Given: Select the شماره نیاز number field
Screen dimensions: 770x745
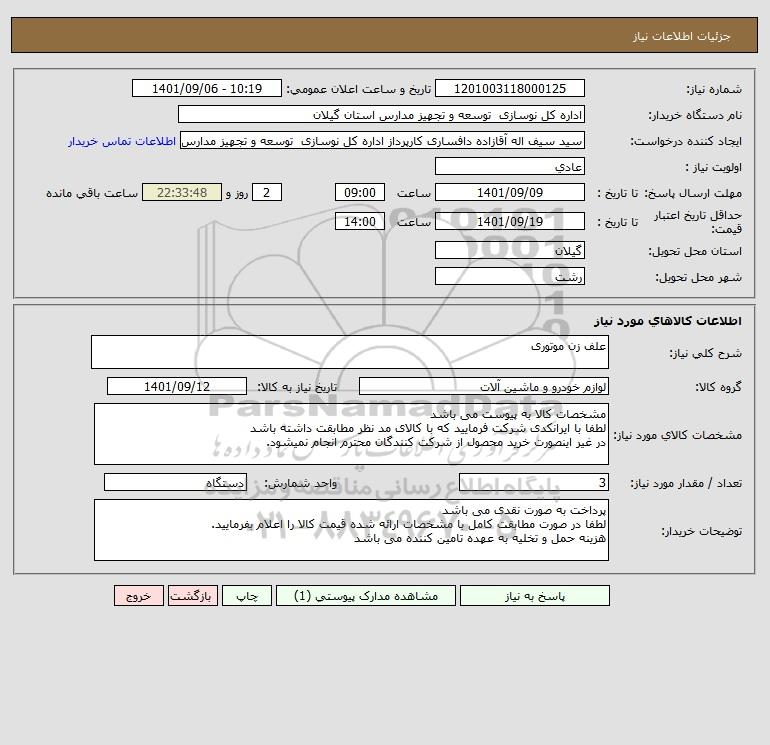Looking at the screenshot, I should click(x=510, y=88).
